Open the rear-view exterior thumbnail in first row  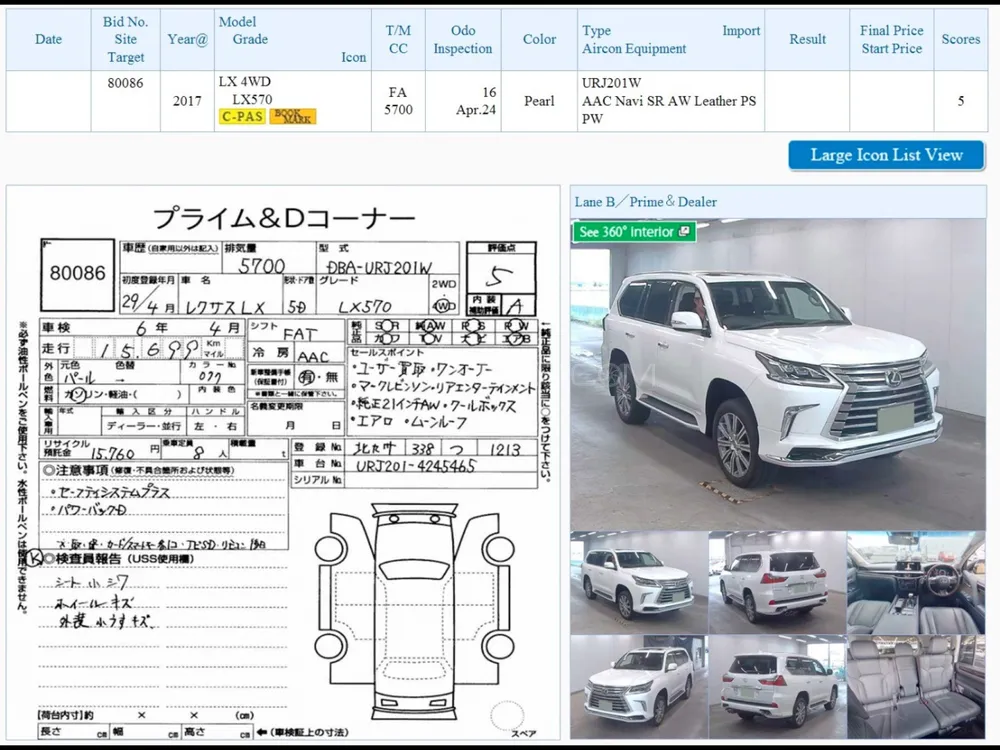tap(777, 583)
